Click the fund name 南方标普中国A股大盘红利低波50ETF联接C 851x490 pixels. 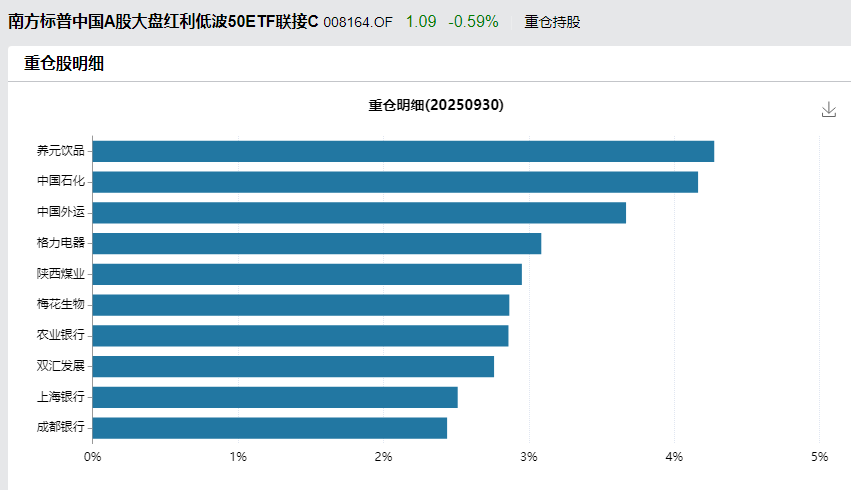pos(163,22)
